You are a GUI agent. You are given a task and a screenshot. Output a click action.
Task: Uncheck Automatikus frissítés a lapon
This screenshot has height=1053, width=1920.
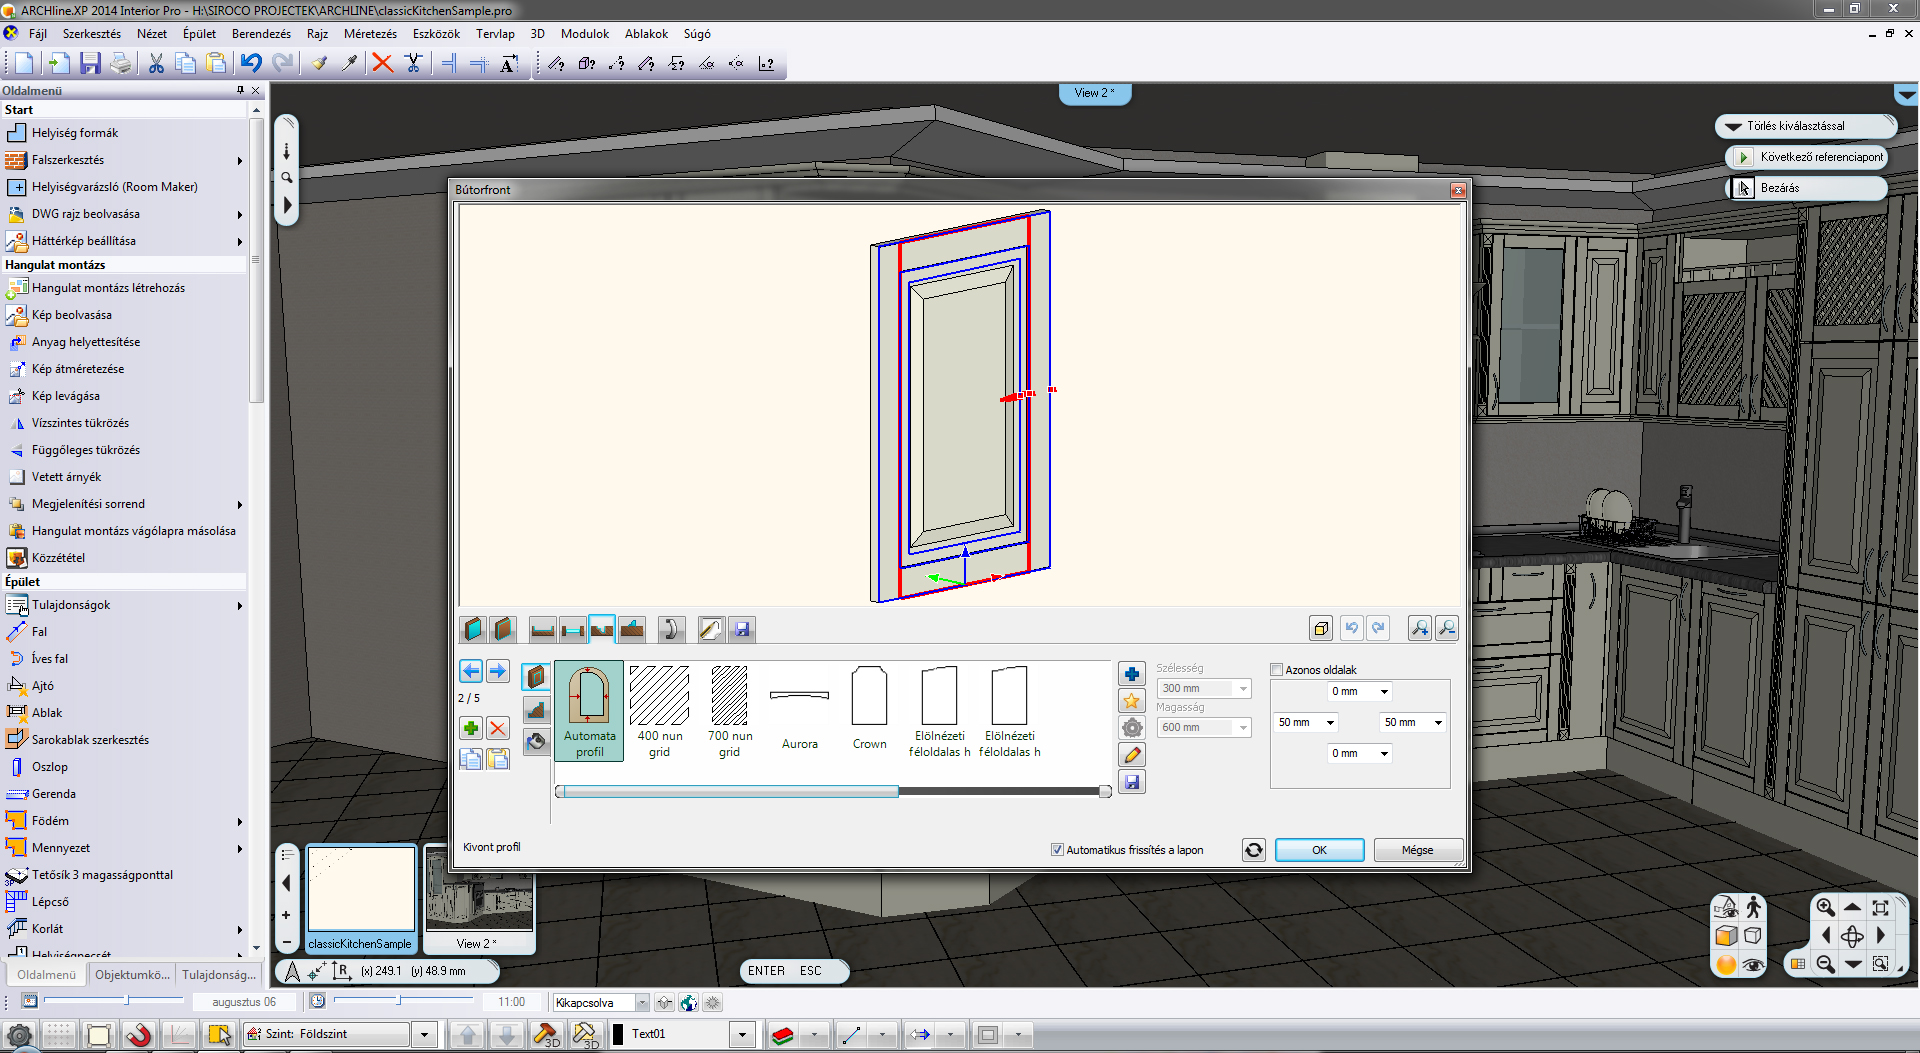click(x=1057, y=850)
